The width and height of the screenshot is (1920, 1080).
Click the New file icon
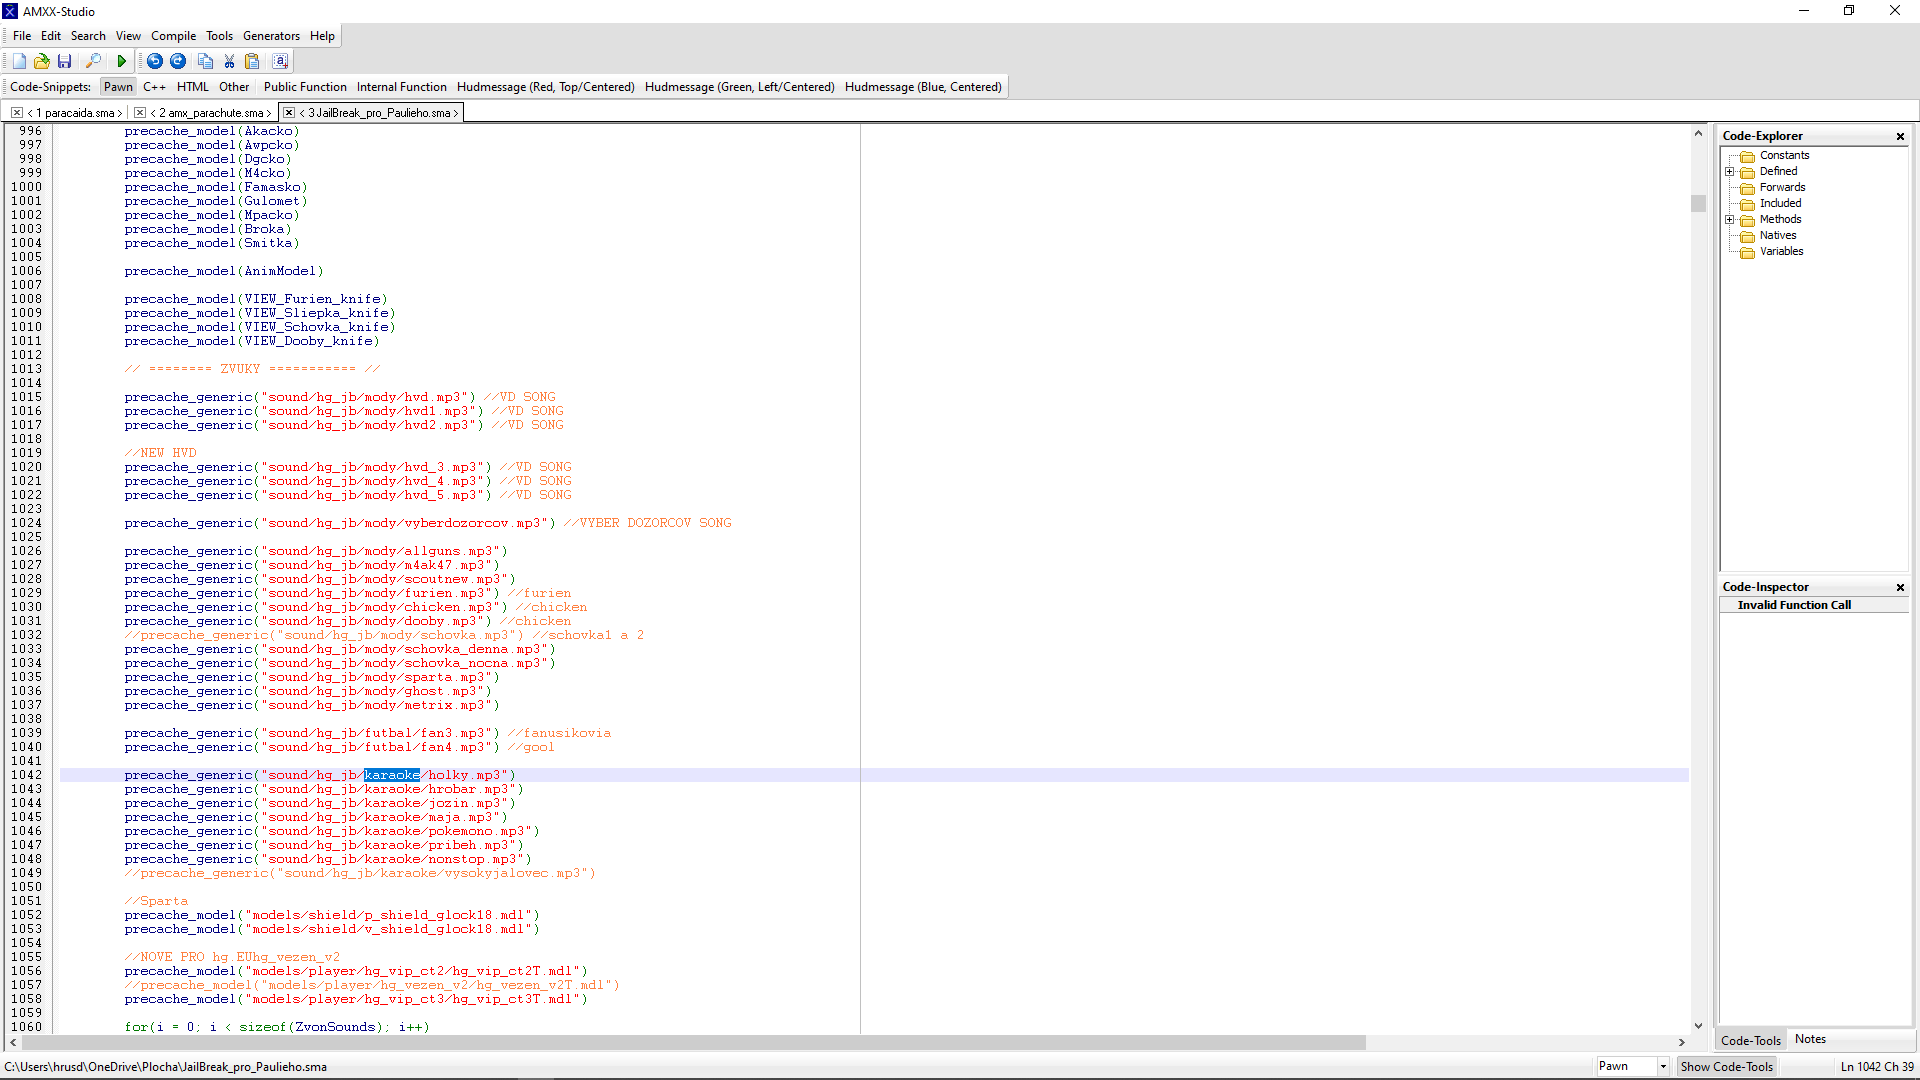(19, 61)
